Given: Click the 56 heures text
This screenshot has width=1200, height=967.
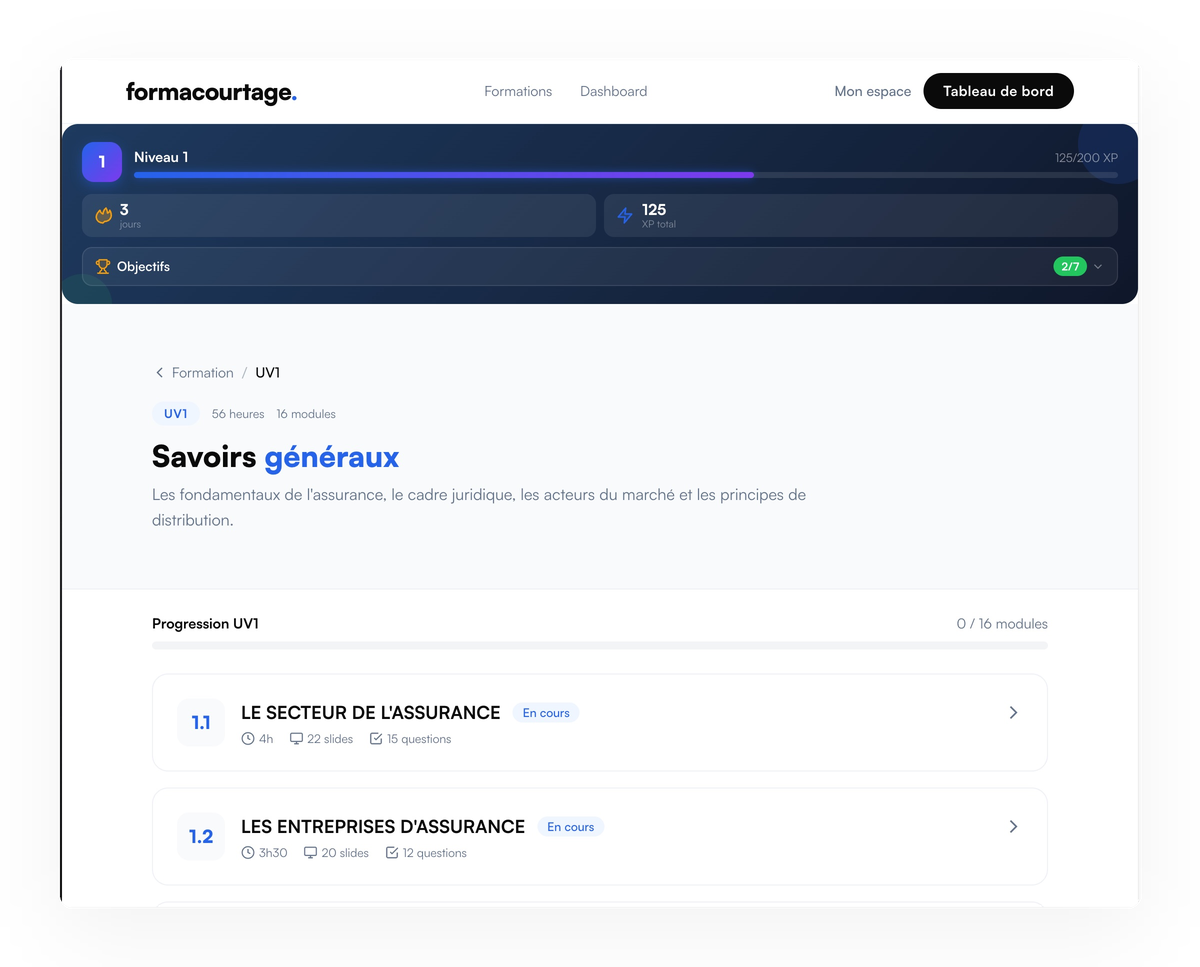Looking at the screenshot, I should coord(238,414).
